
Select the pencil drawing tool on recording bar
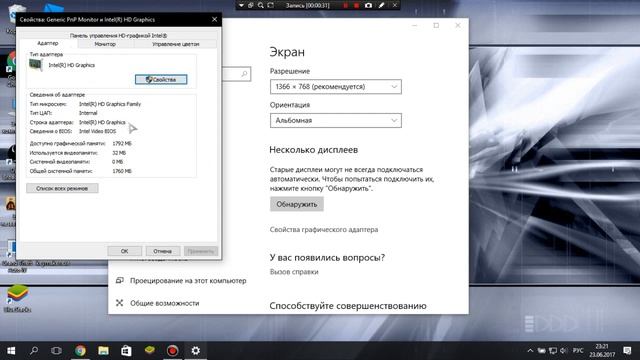pos(381,5)
